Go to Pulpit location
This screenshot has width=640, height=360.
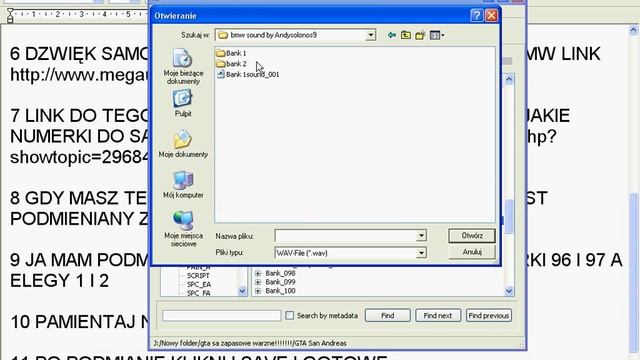coord(182,104)
